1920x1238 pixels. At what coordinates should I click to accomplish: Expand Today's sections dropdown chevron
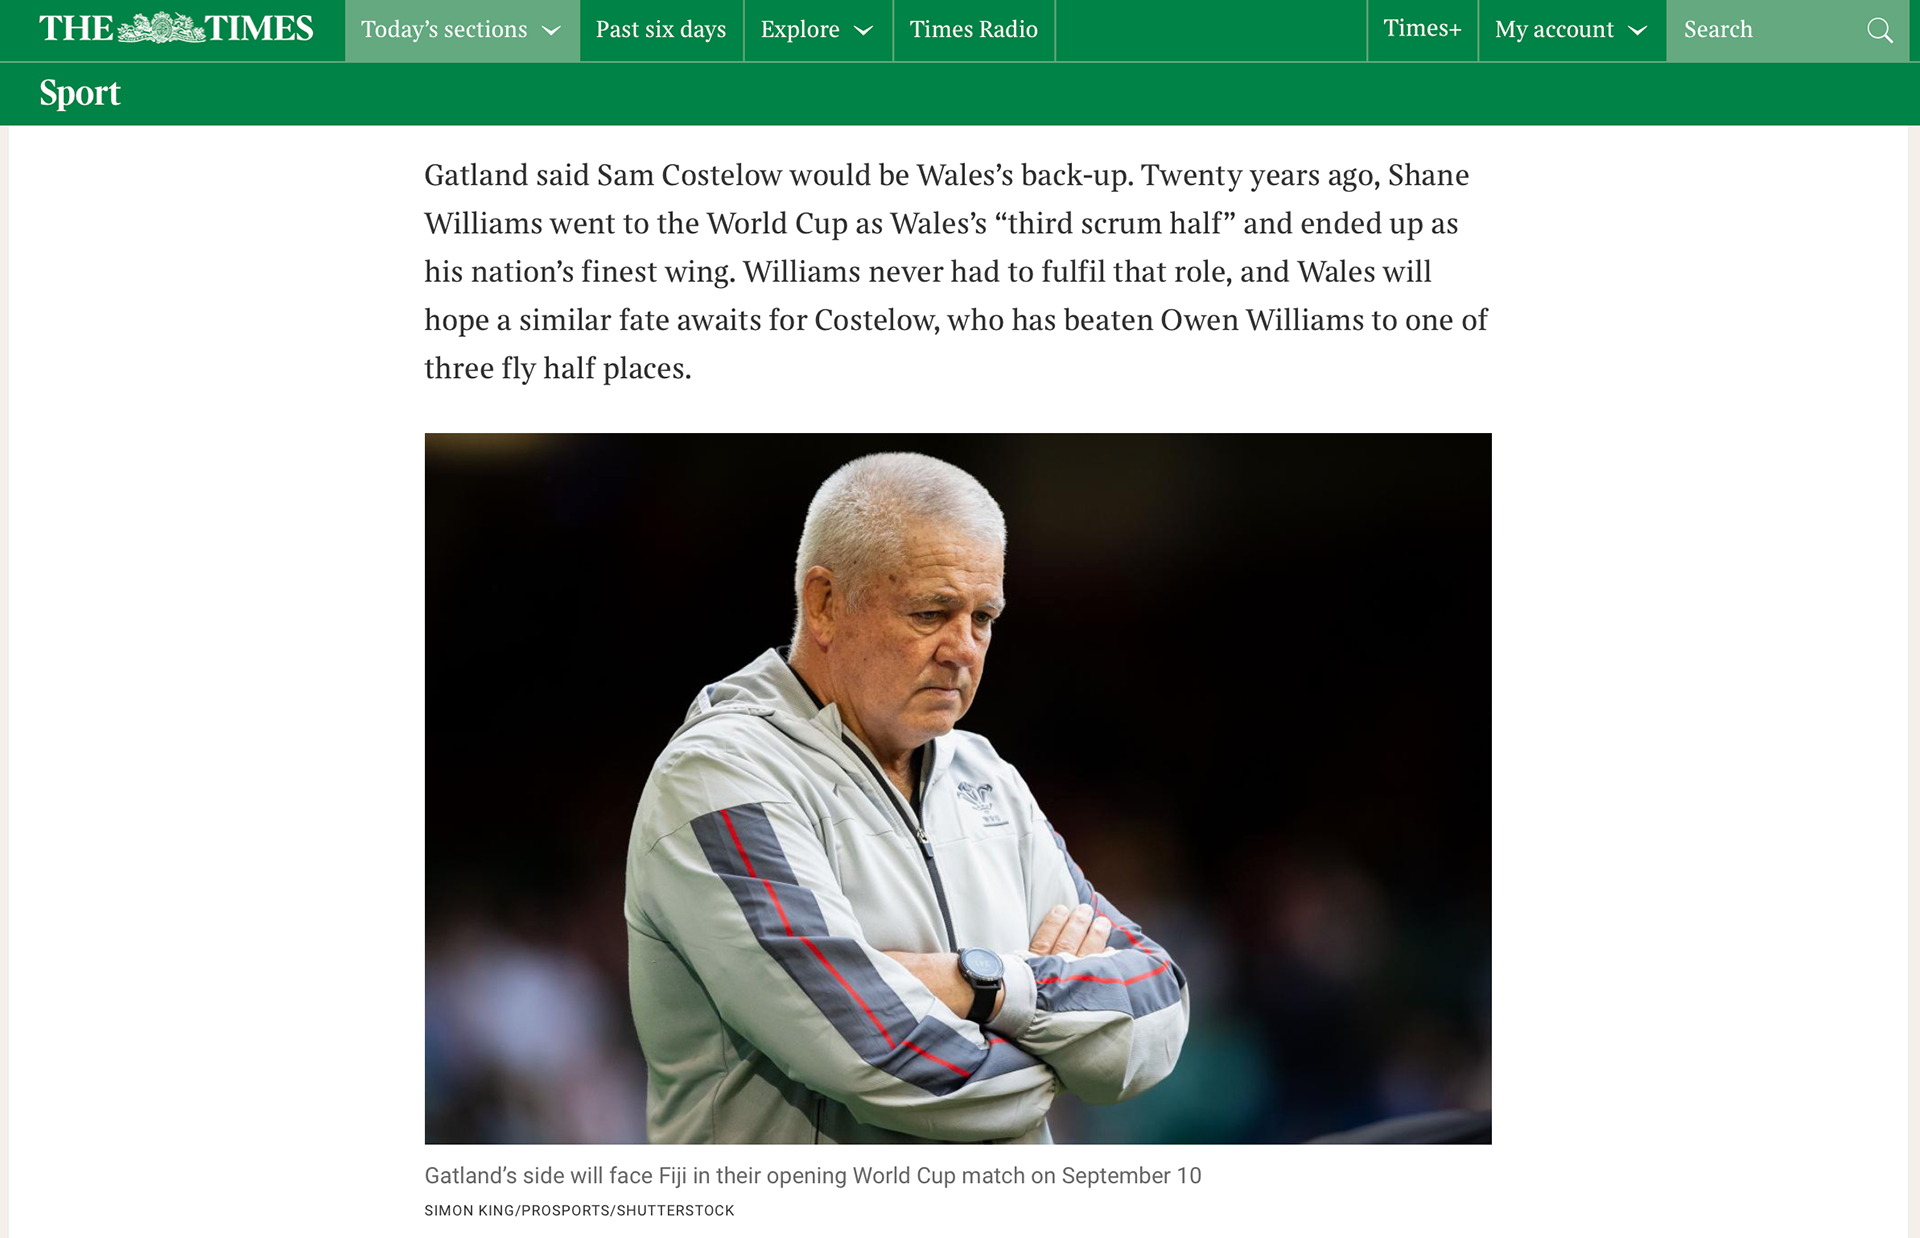[551, 31]
